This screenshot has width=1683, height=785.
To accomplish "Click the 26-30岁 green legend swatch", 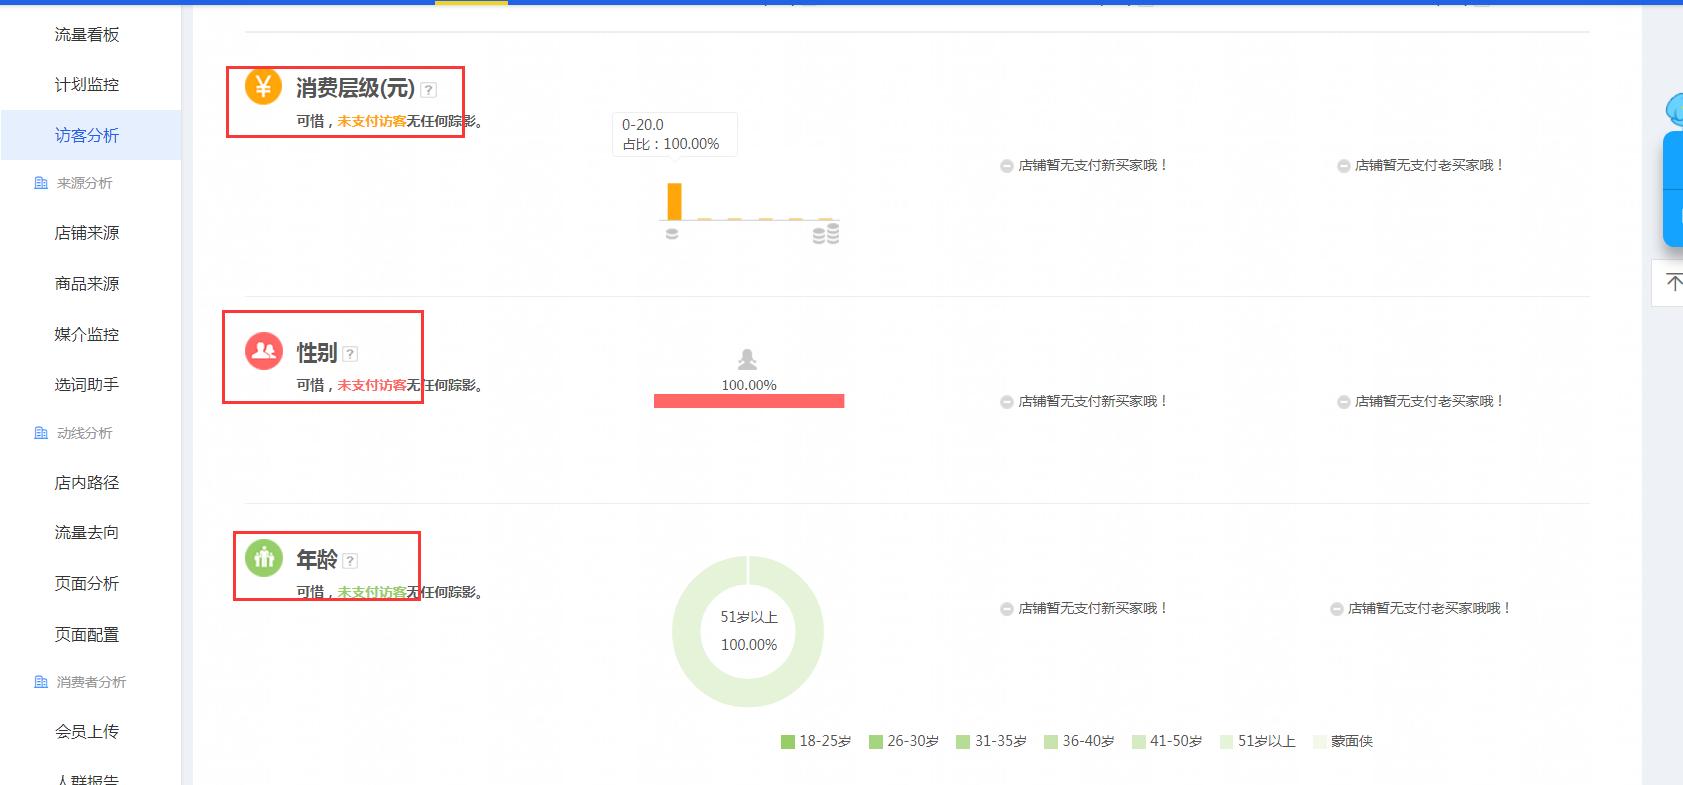I will 876,742.
